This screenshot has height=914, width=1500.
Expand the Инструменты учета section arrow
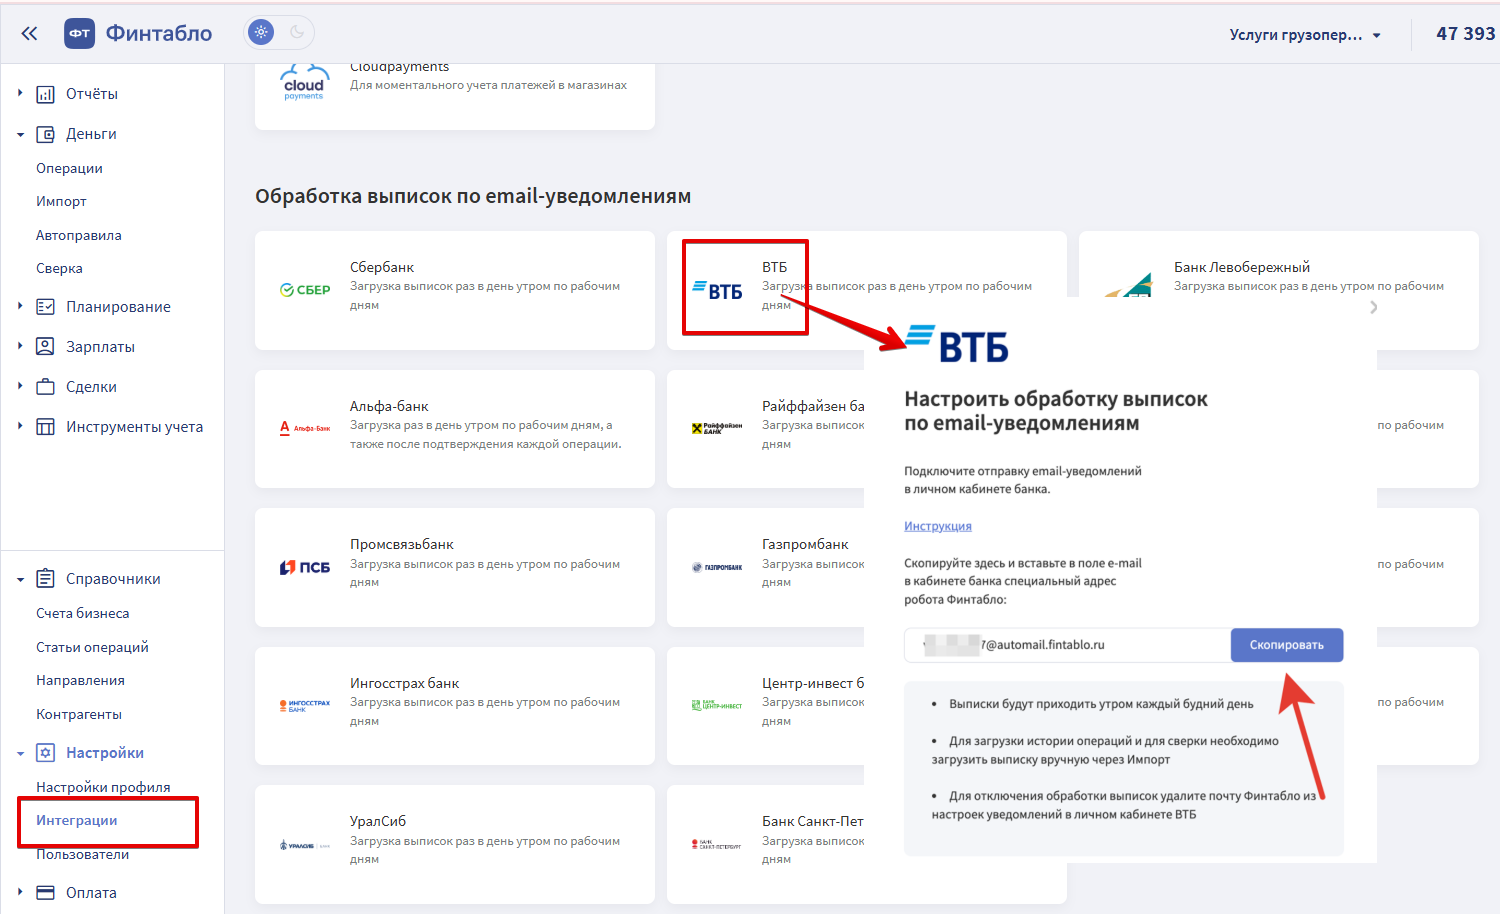click(20, 426)
